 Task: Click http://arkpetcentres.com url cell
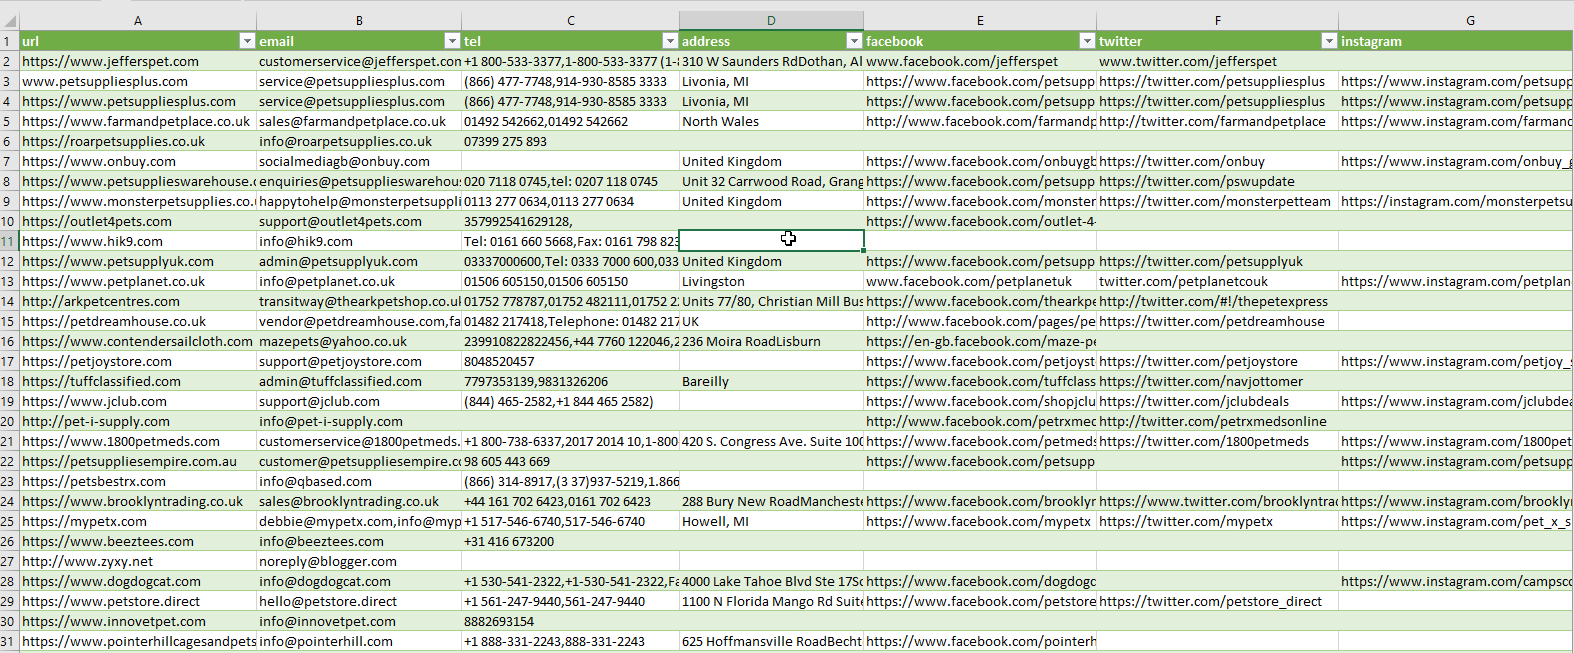coord(138,301)
